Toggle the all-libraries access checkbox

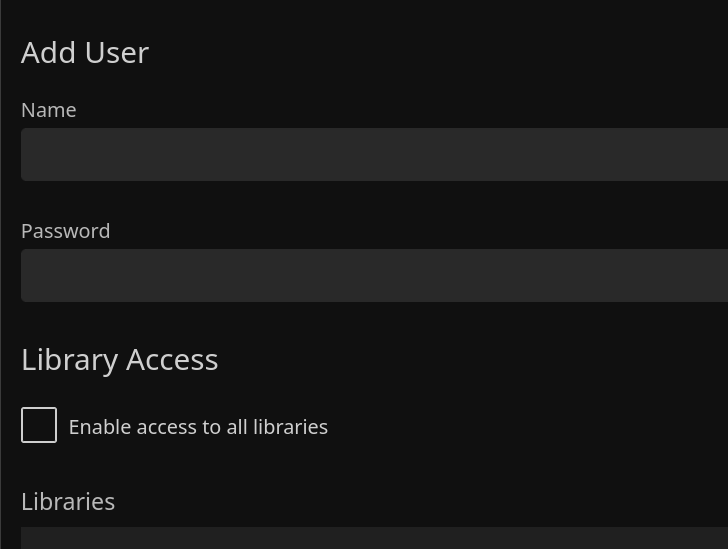pyautogui.click(x=39, y=425)
